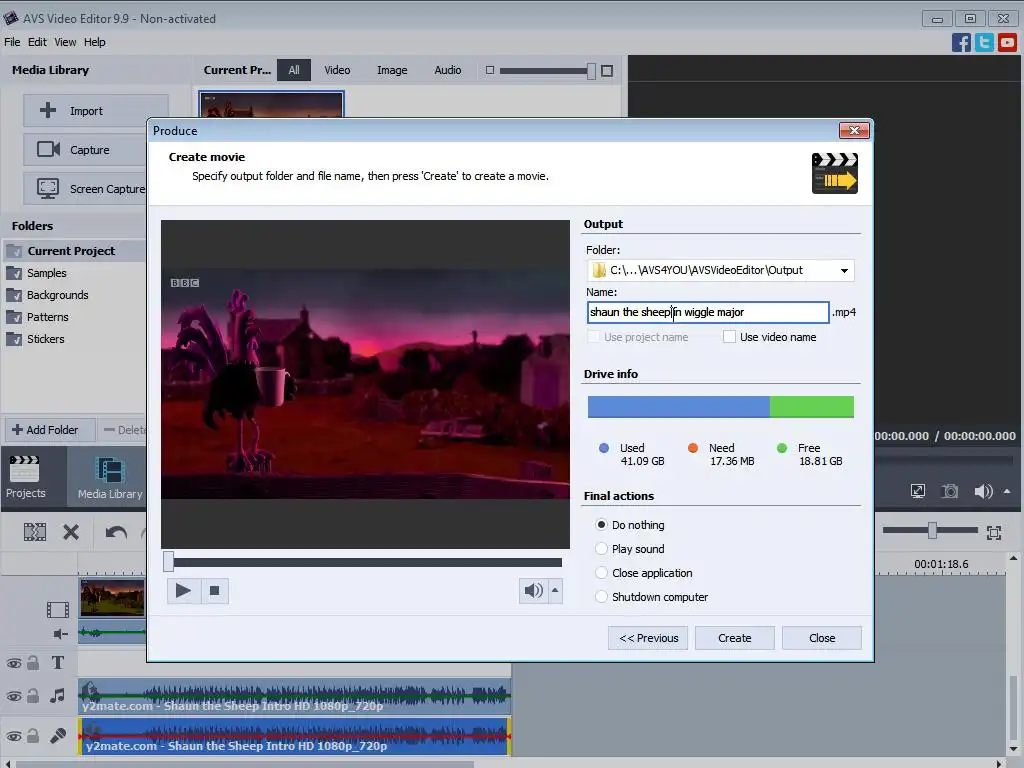
Task: Stop the preview in Produce dialog
Action: 214,591
